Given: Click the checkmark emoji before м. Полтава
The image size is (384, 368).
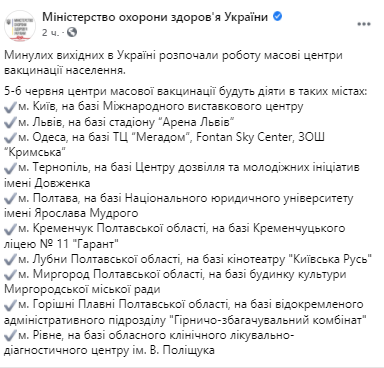Looking at the screenshot, I should pyautogui.click(x=10, y=199).
